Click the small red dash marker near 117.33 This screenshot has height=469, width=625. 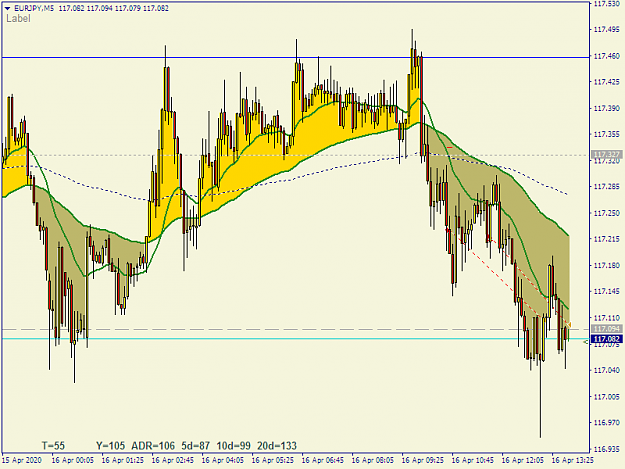pyautogui.click(x=450, y=148)
